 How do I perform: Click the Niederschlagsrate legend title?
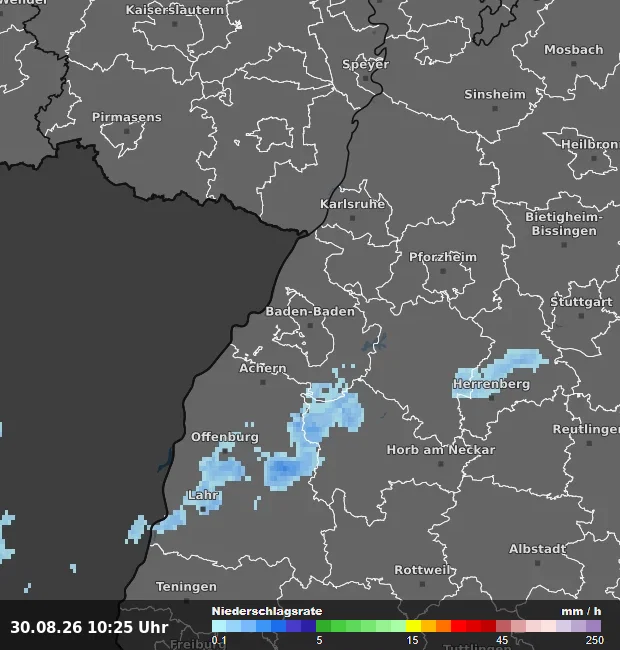[x=267, y=611]
